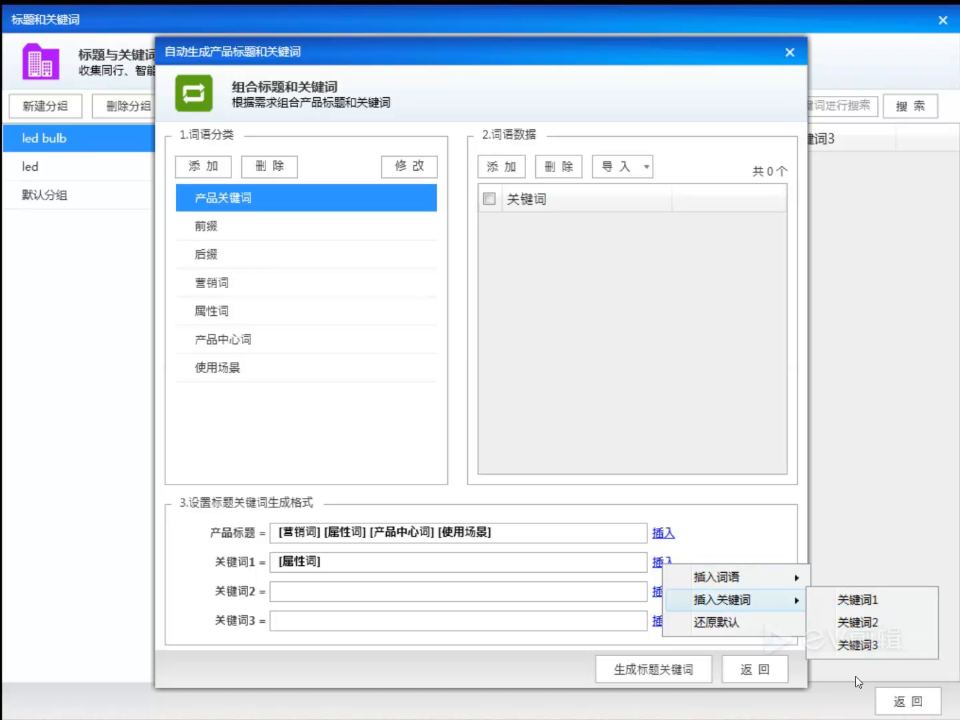Click the 删除分组 button

[x=124, y=106]
